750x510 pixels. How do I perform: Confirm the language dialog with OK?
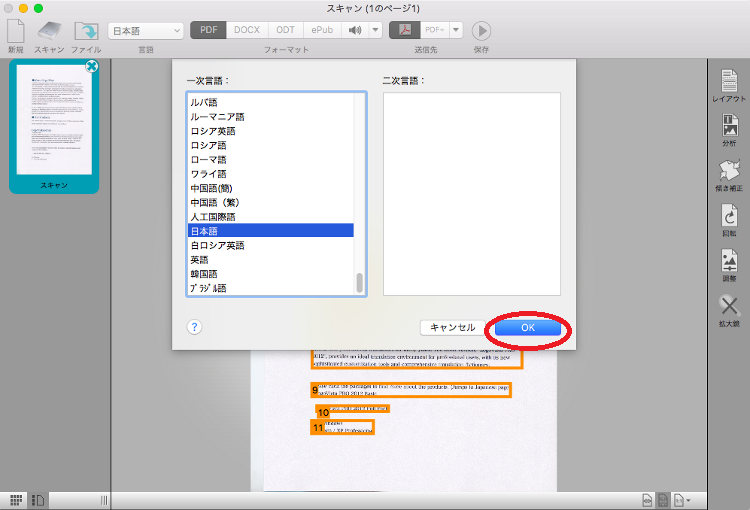[x=528, y=327]
